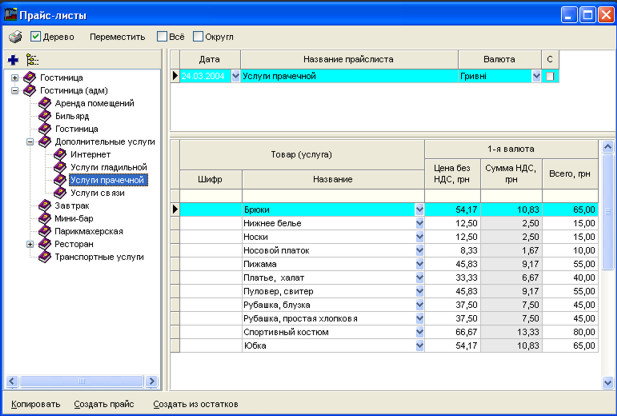
Task: Collapse the Дополнительные услуги tree node
Action: pos(30,142)
